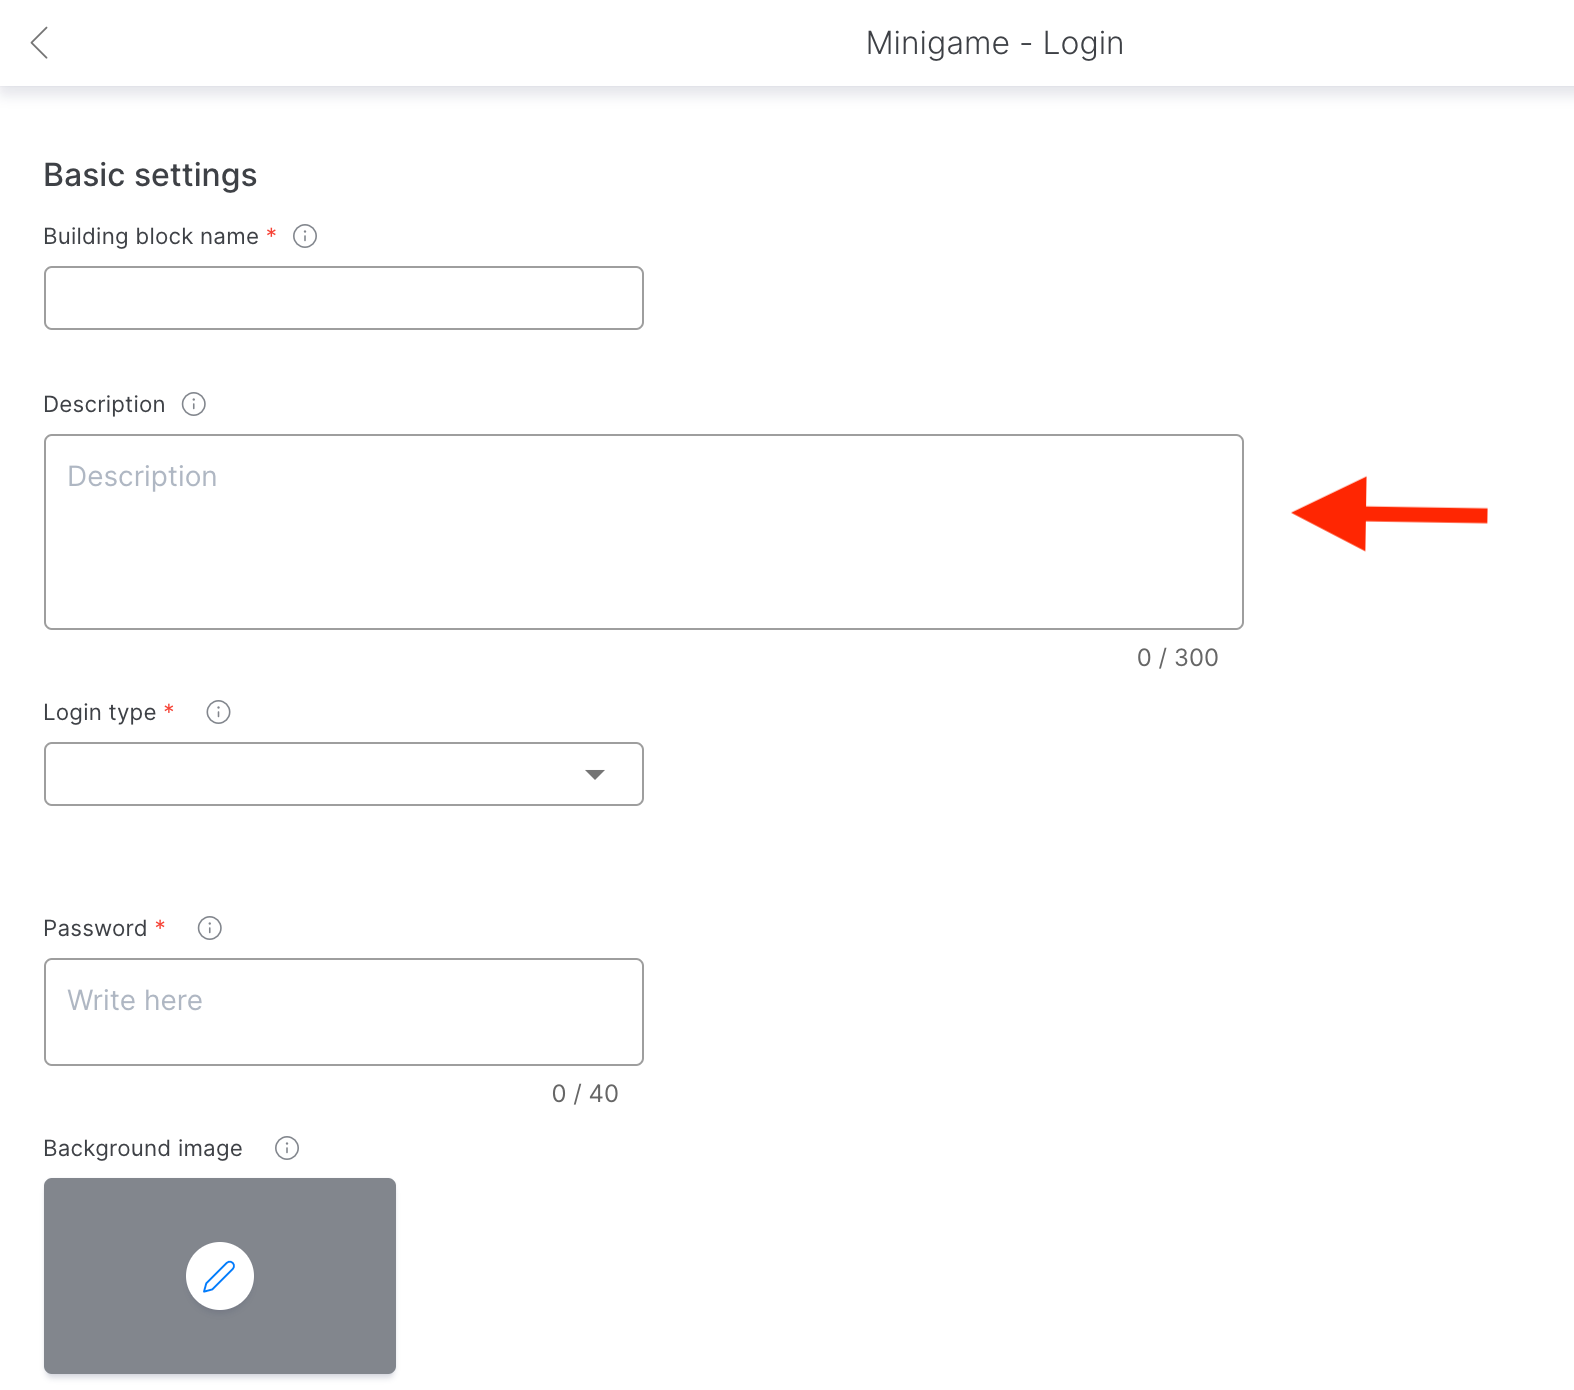This screenshot has height=1390, width=1574.
Task: Click the 'Basic settings' heading
Action: [151, 175]
